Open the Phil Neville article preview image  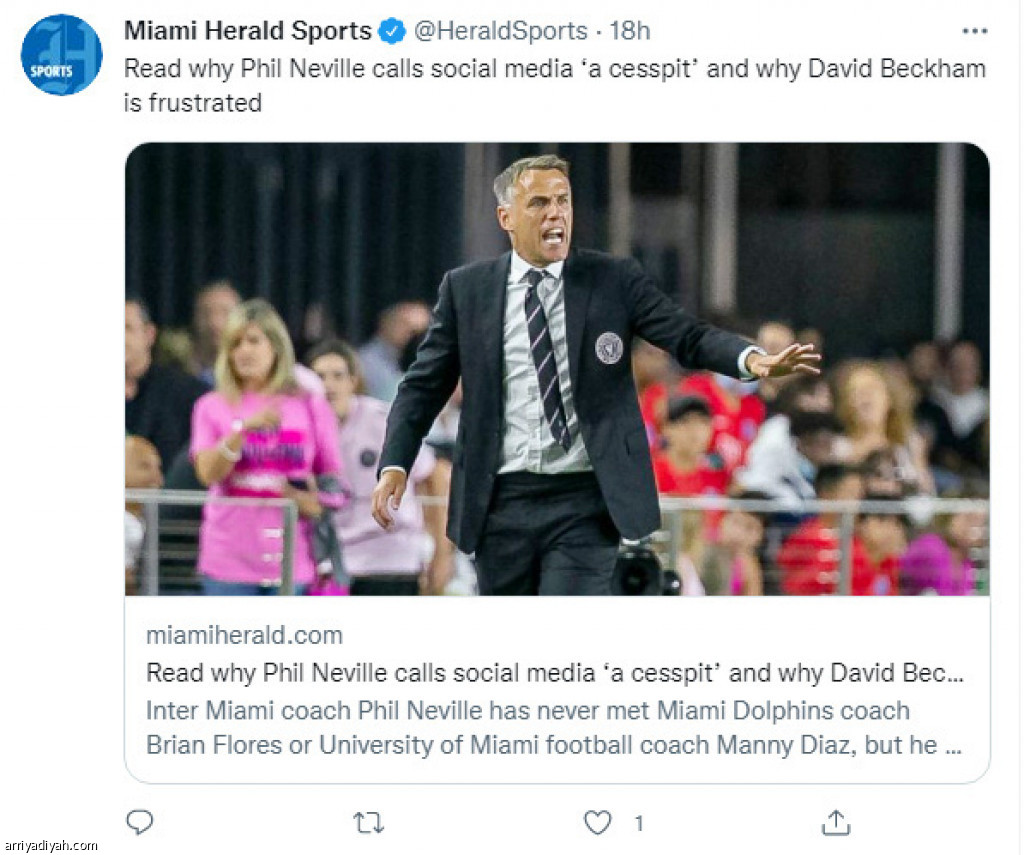coord(557,369)
